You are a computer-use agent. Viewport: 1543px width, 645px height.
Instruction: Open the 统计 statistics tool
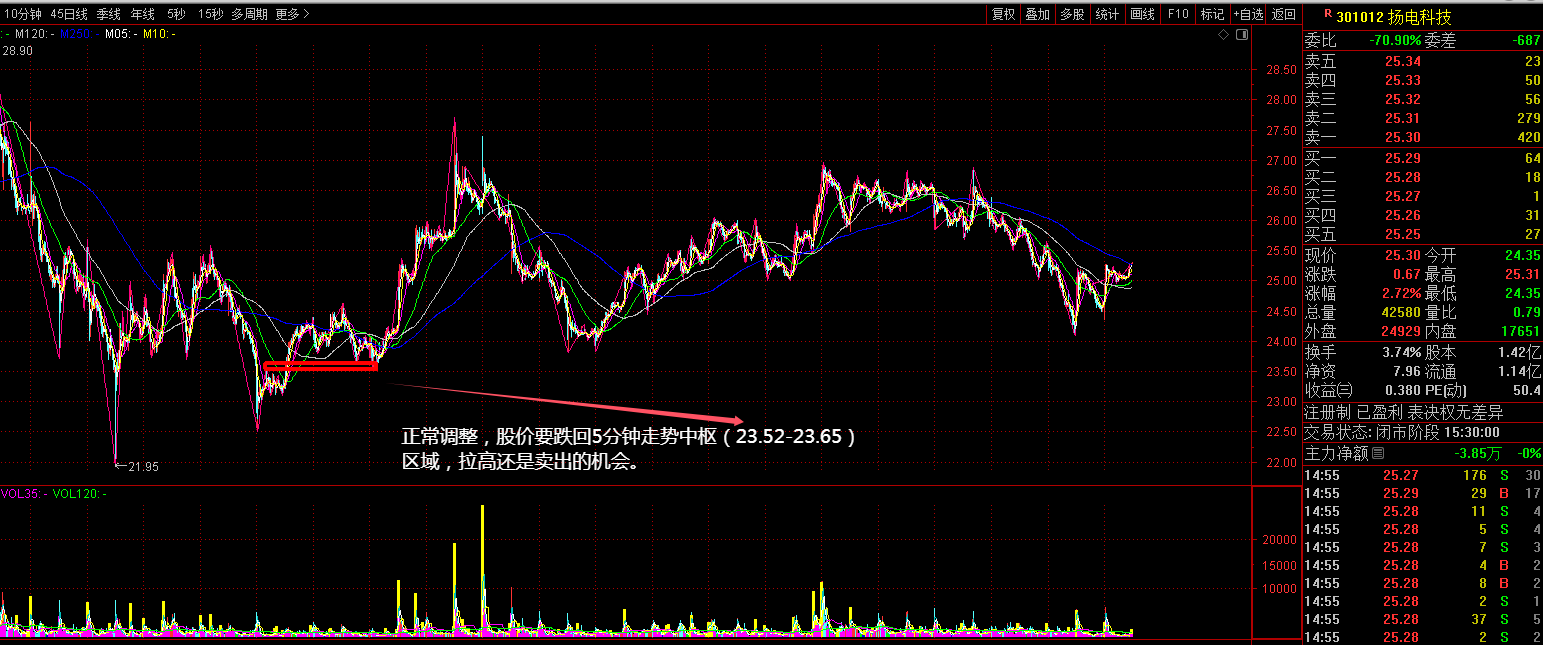(1107, 14)
